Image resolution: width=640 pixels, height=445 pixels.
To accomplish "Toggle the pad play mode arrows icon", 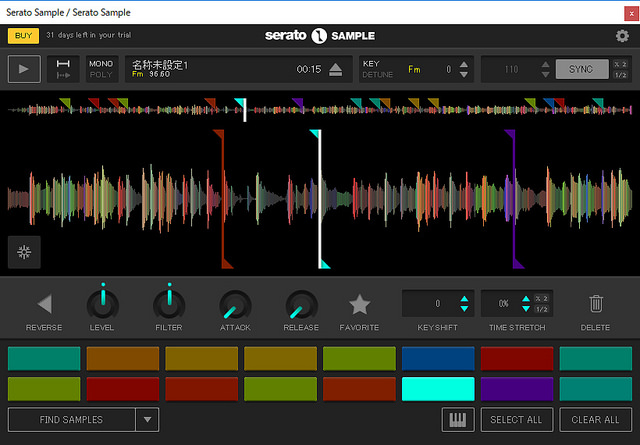I will coord(63,69).
